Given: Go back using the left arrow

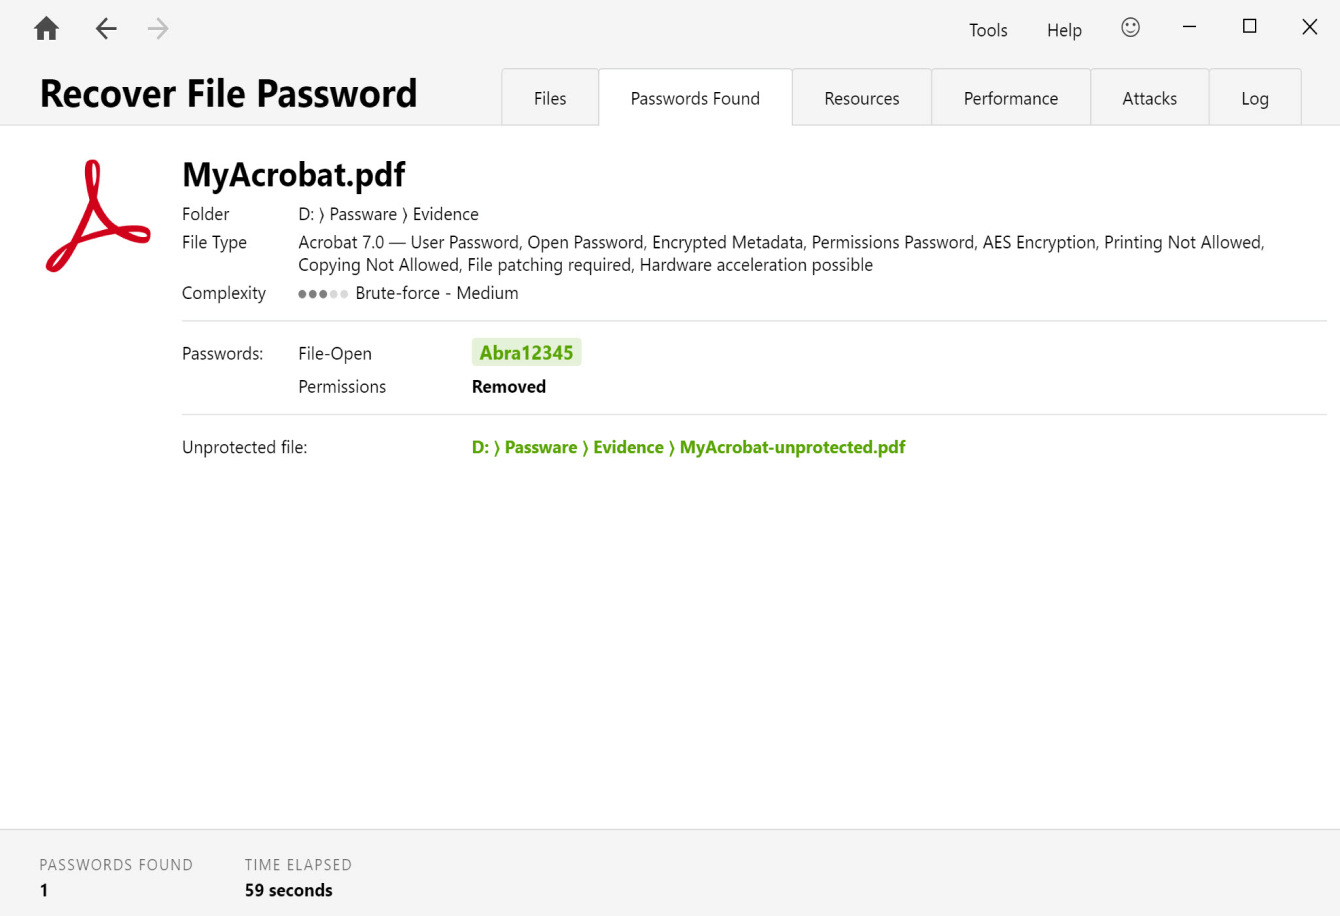Looking at the screenshot, I should tap(106, 29).
